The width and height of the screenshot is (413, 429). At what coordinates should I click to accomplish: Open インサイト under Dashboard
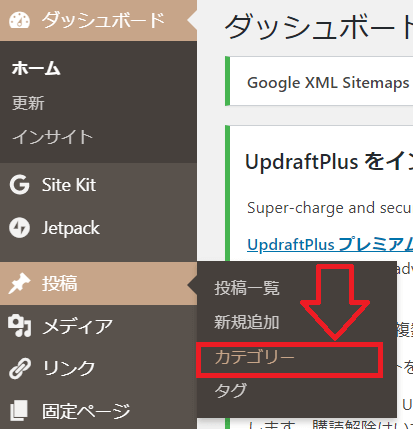click(x=52, y=137)
